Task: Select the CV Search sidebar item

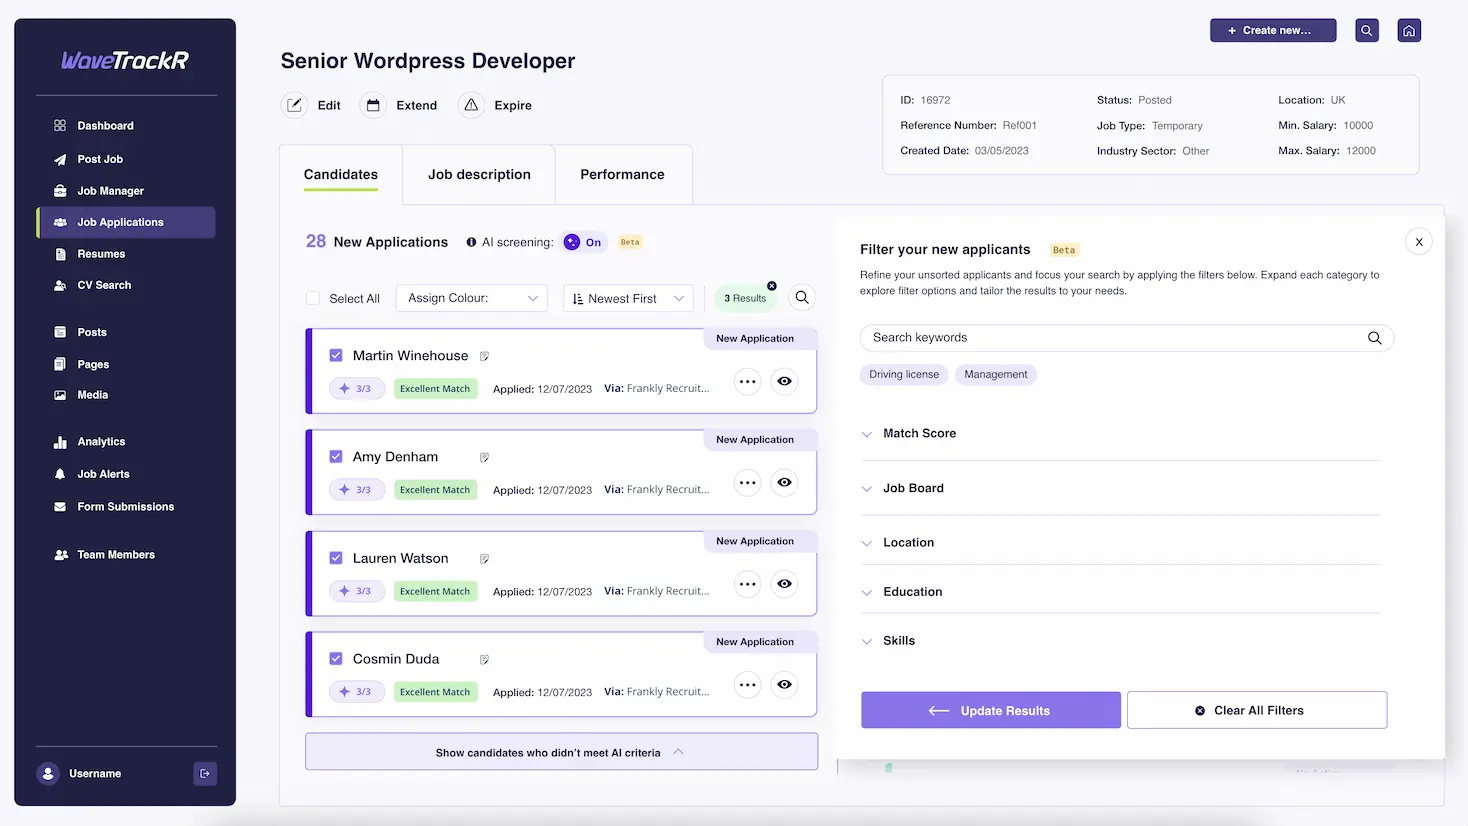Action: 103,285
